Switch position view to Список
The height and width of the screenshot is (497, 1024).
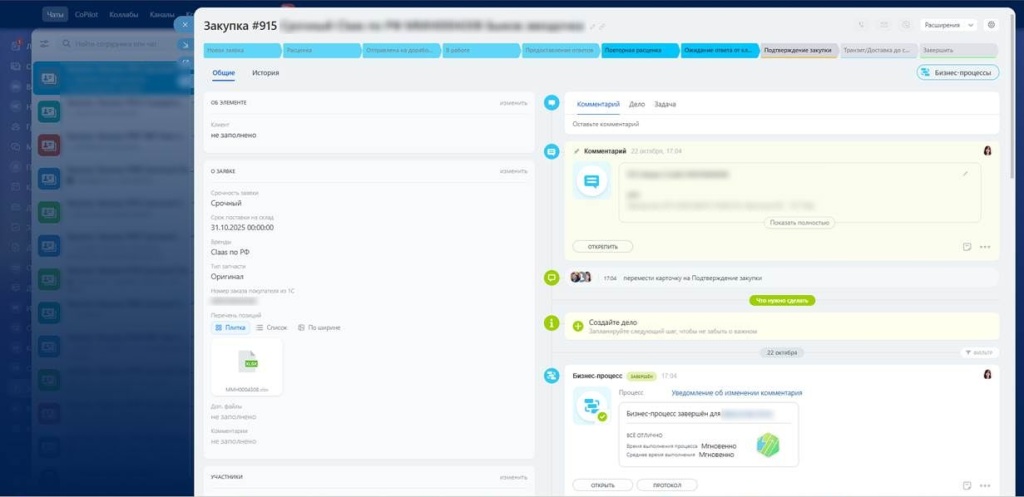[x=272, y=327]
